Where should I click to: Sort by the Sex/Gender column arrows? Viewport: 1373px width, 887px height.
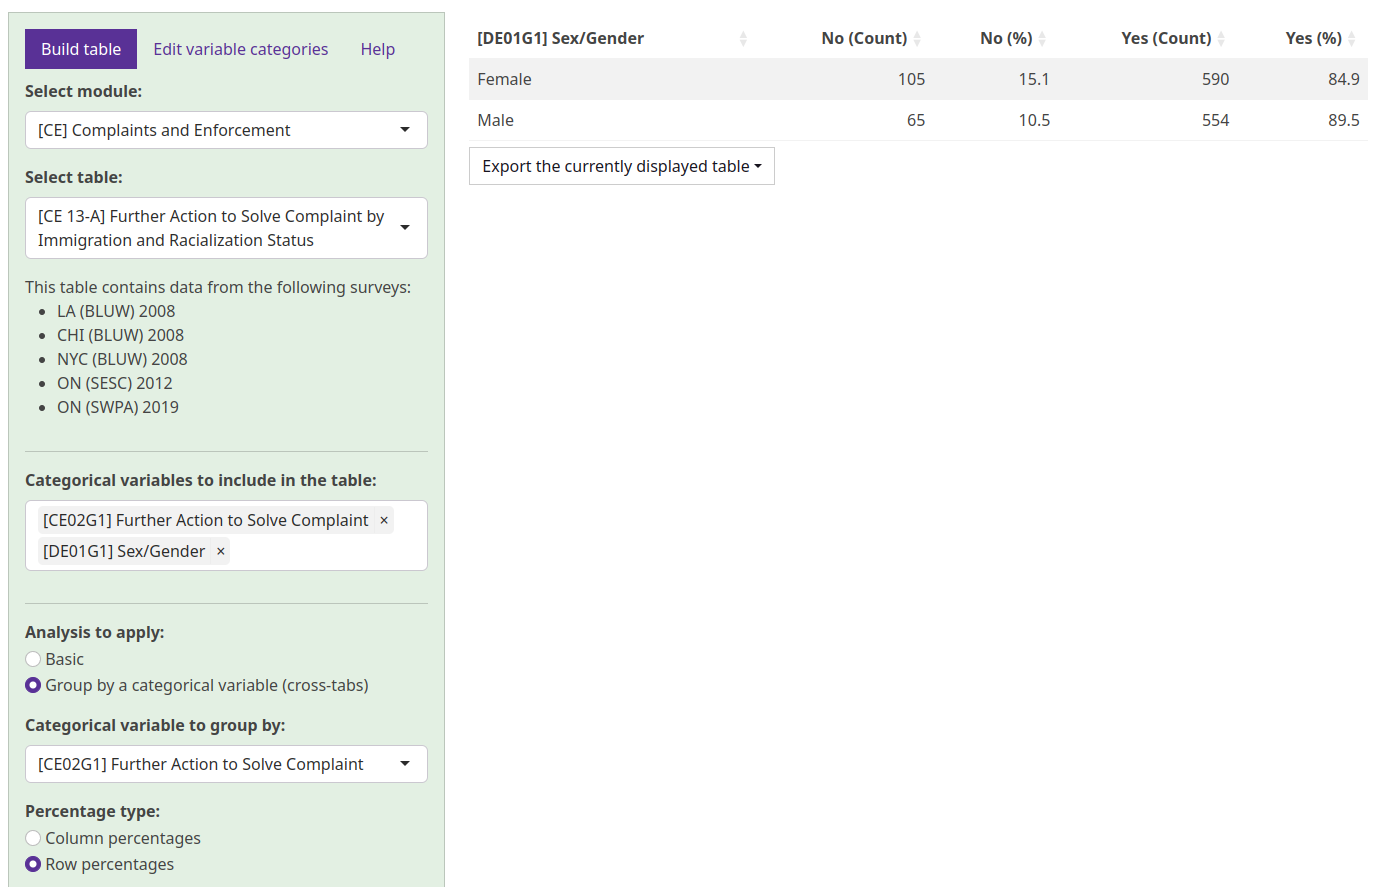(x=743, y=38)
